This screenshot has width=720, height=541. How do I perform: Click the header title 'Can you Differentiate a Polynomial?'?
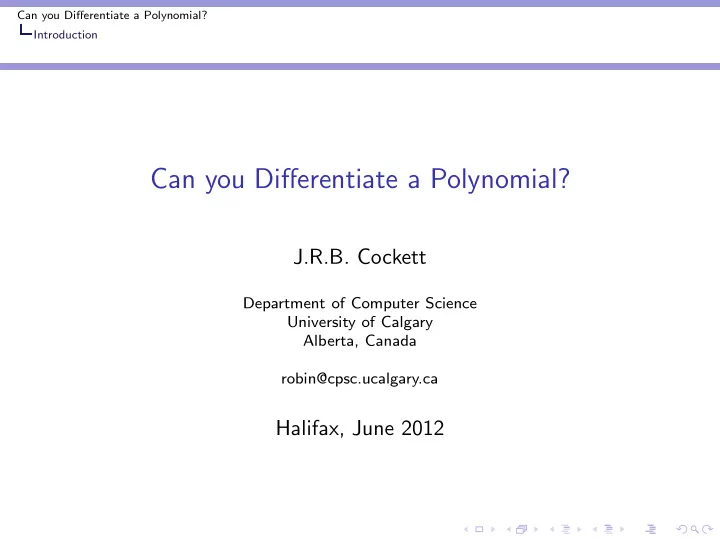point(112,15)
